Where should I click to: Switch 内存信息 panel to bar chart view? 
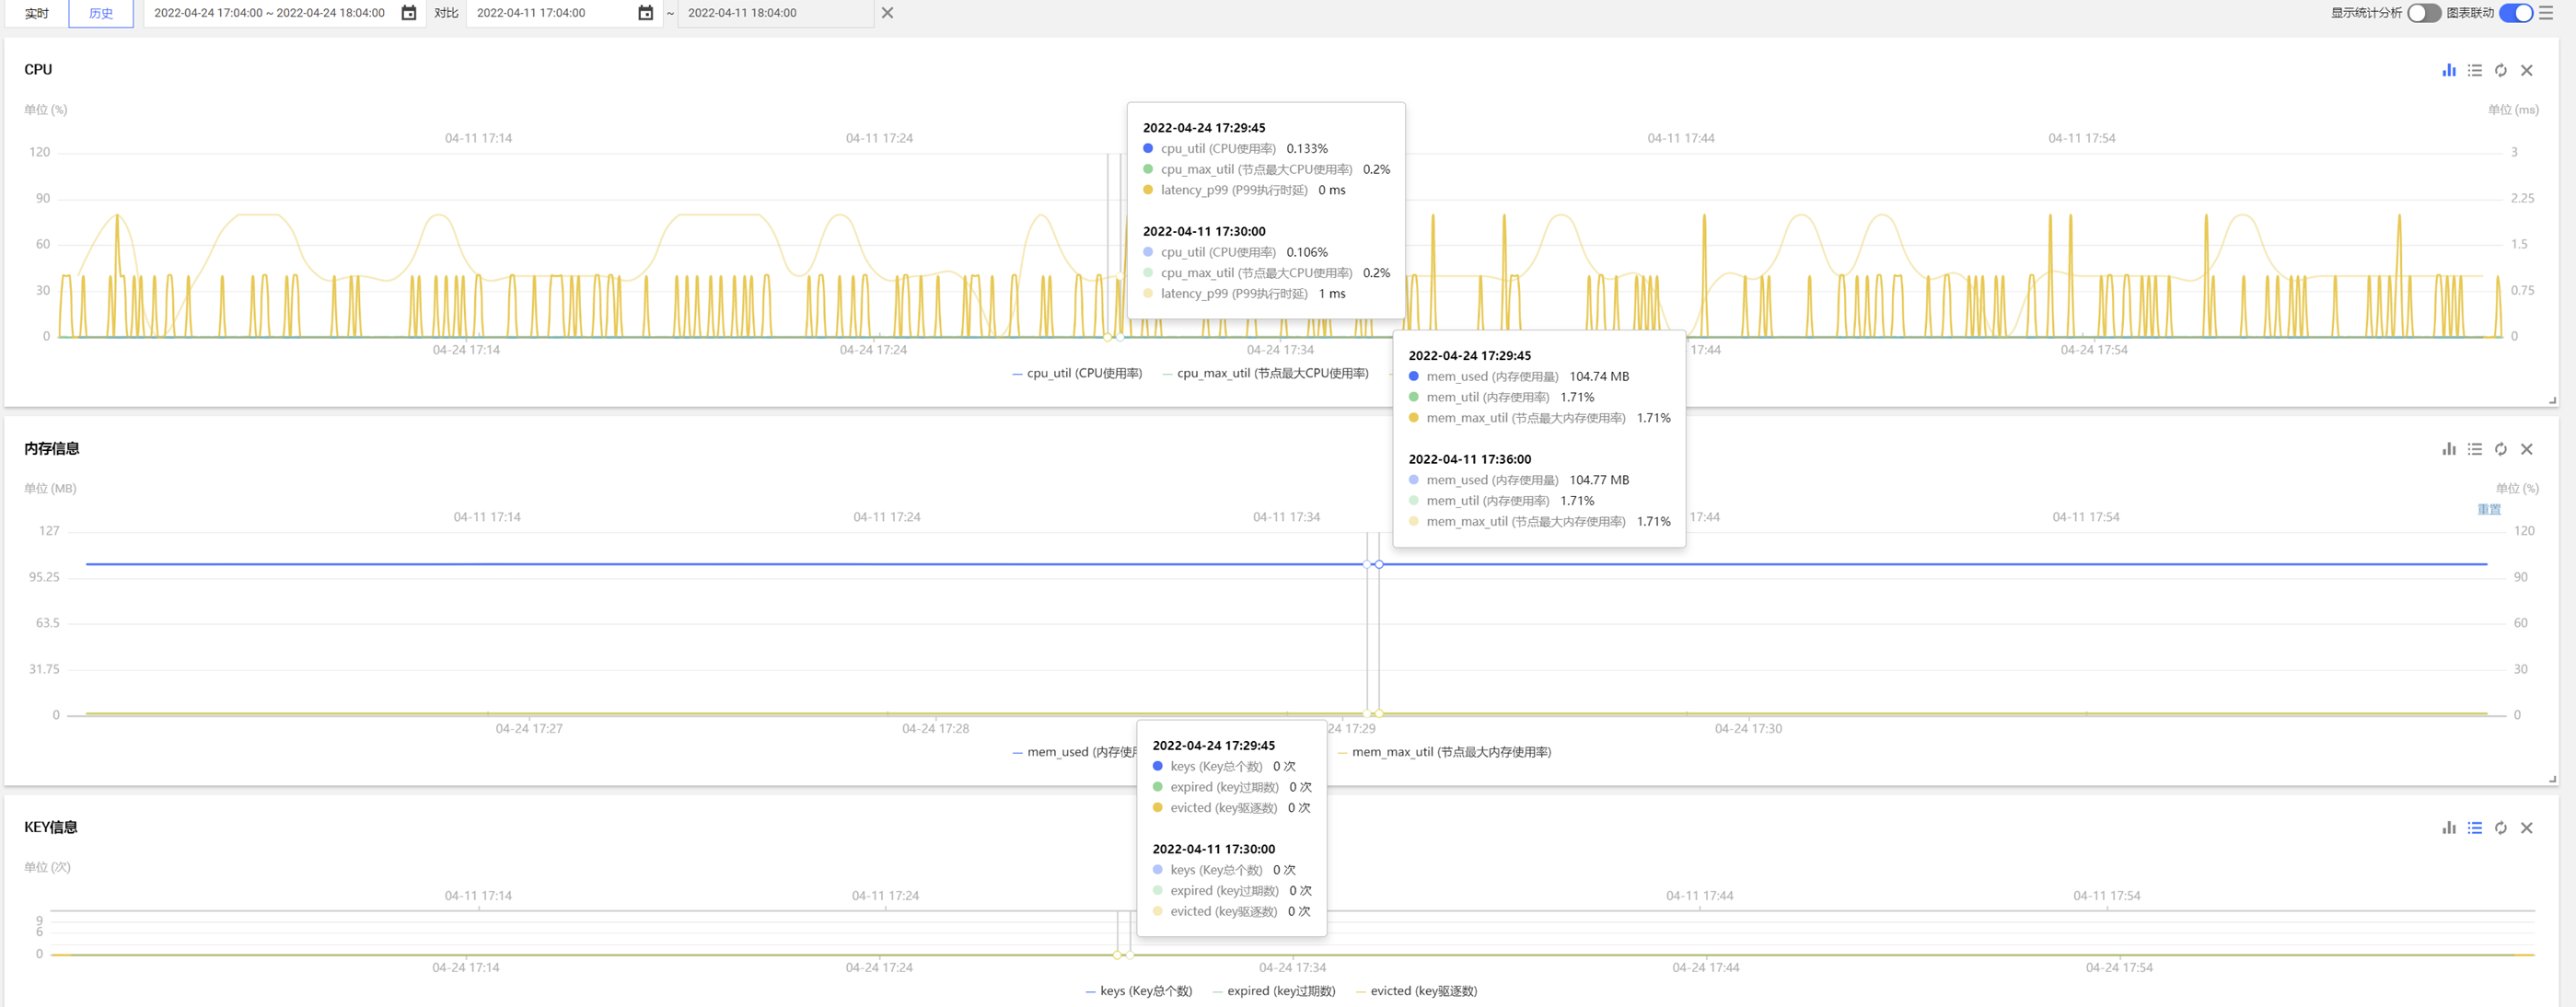click(x=2448, y=449)
